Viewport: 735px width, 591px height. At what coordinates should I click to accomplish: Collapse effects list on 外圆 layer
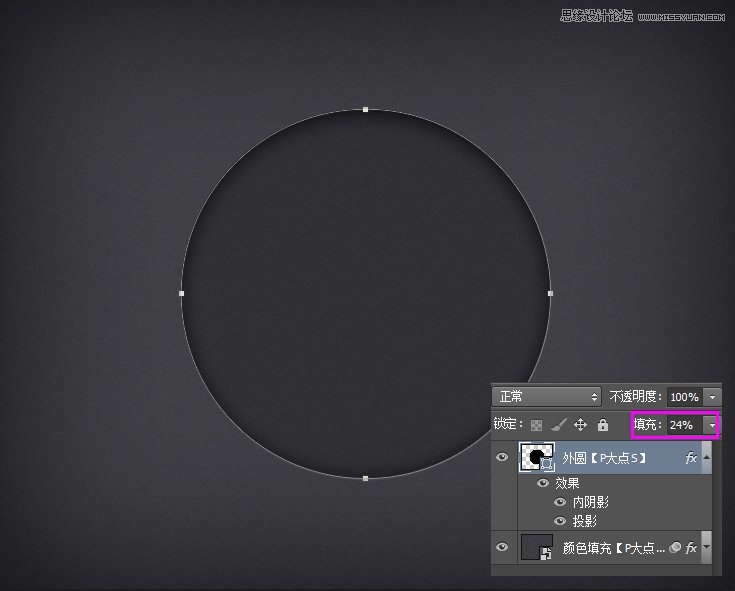tap(707, 458)
